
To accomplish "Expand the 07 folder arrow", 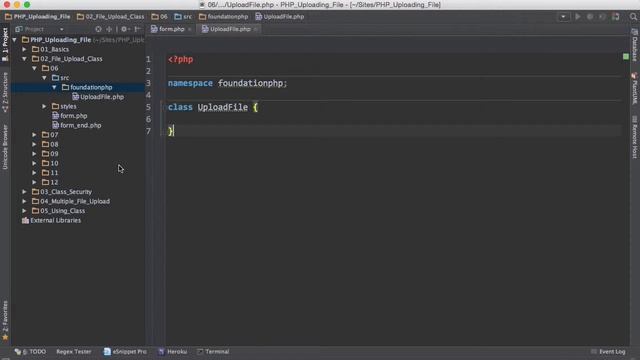I will 35,135.
